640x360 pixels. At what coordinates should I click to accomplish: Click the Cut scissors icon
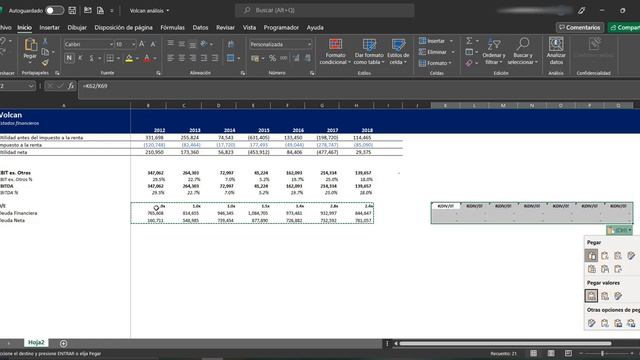(45, 41)
